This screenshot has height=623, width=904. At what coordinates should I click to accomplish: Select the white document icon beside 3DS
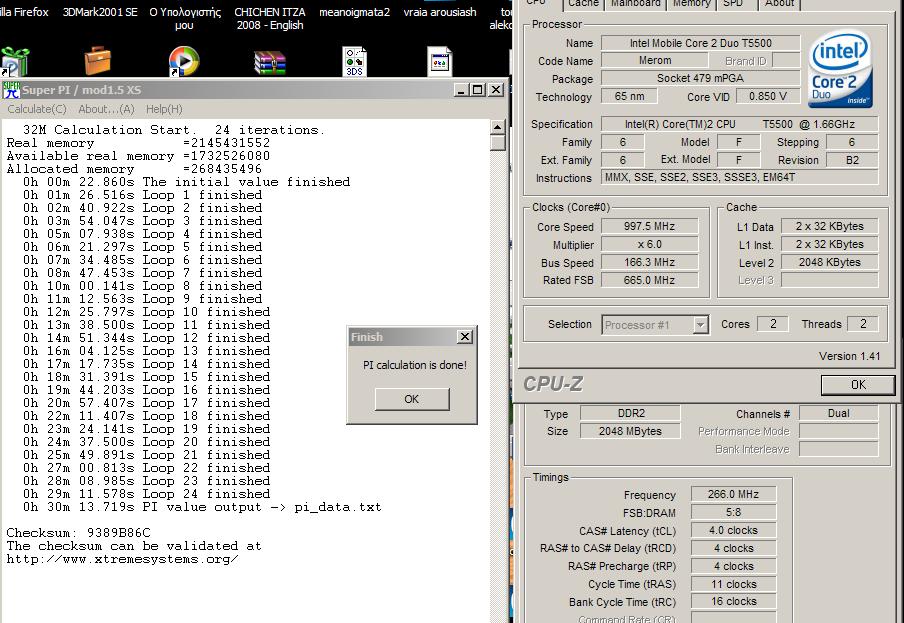pos(439,61)
